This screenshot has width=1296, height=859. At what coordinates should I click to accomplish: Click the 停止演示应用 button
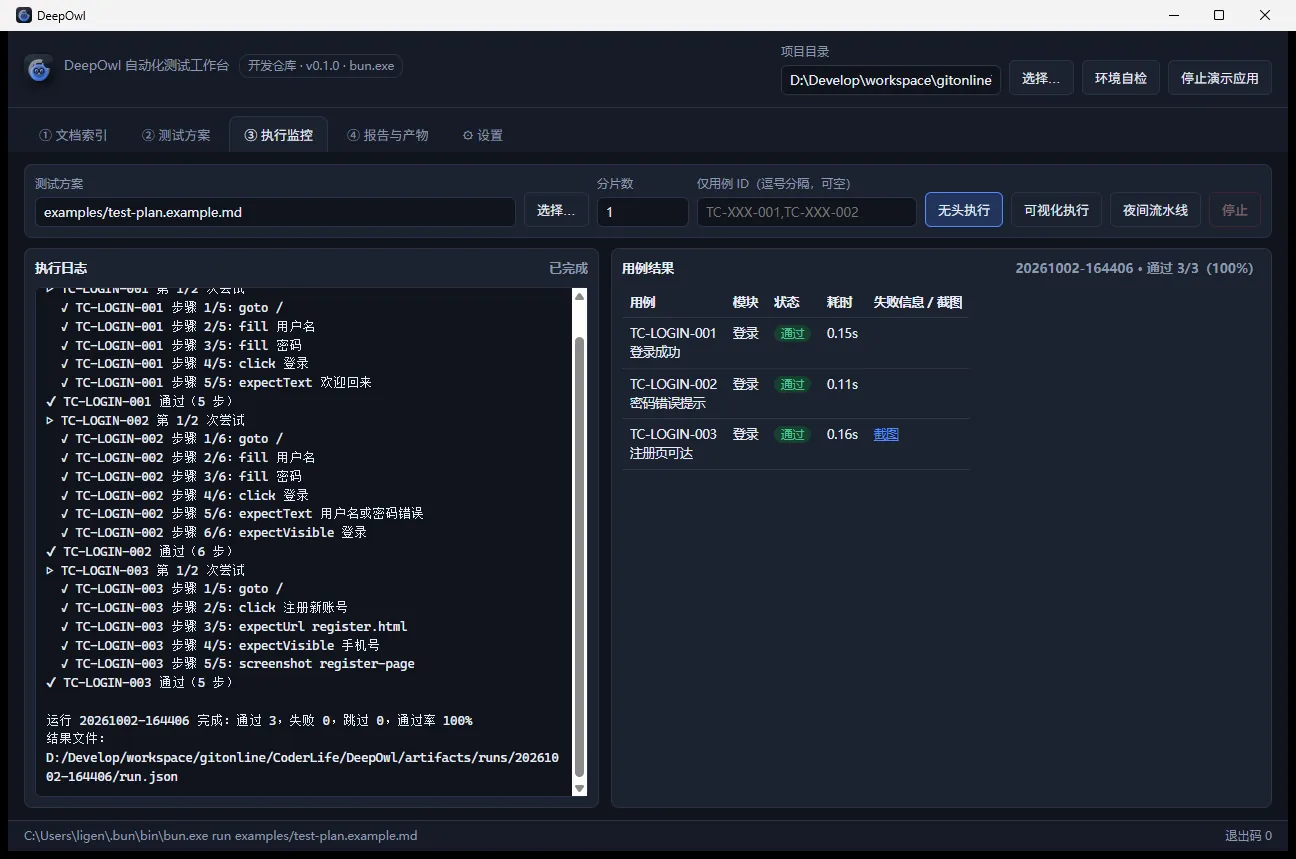click(x=1219, y=78)
